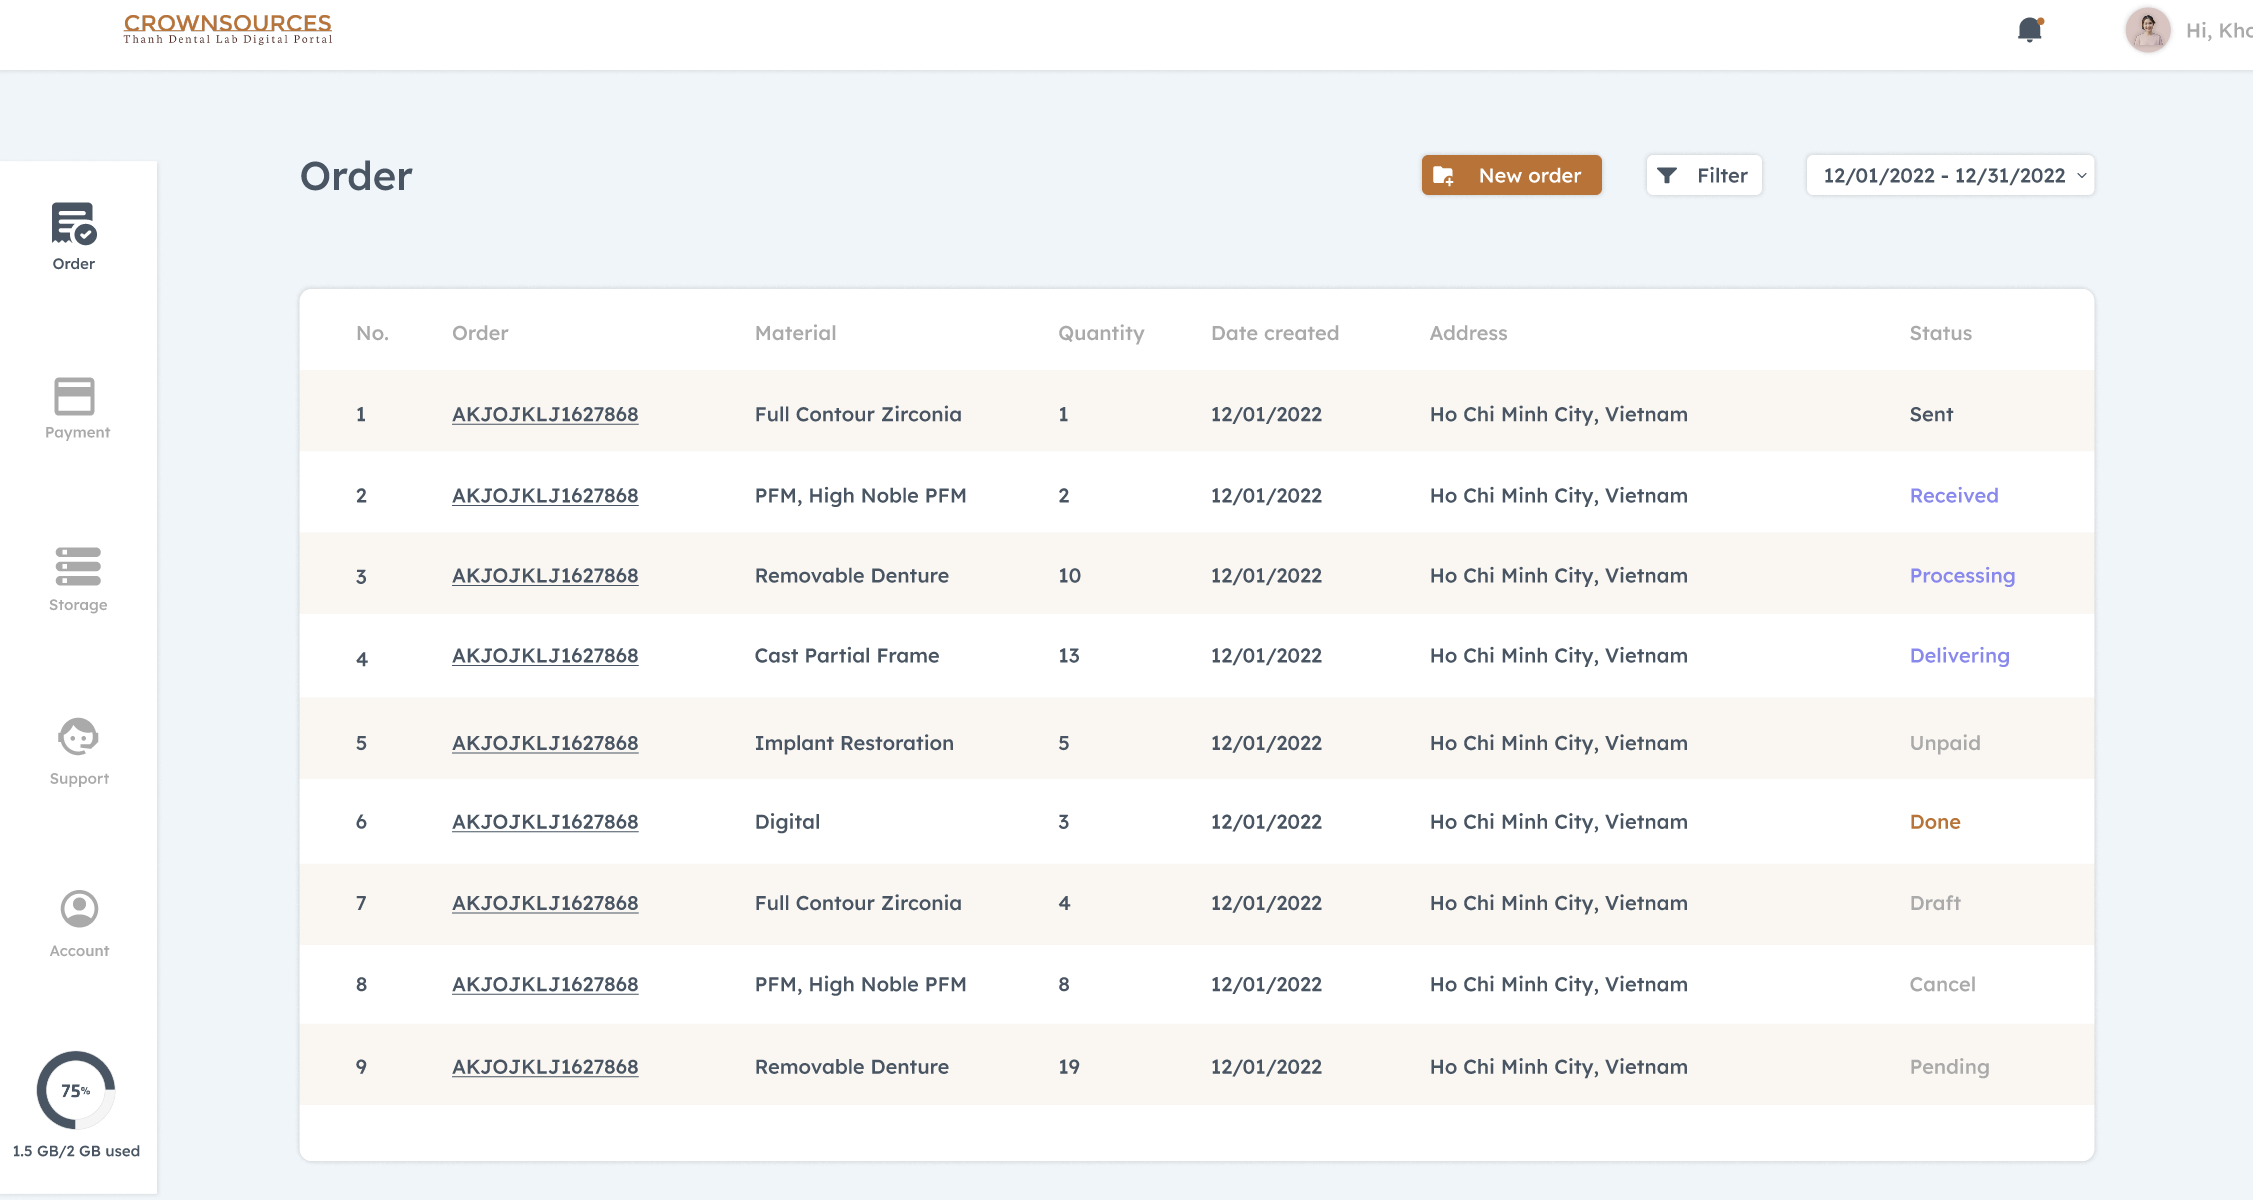Click the Date created column header
This screenshot has width=2260, height=1200.
click(x=1274, y=333)
